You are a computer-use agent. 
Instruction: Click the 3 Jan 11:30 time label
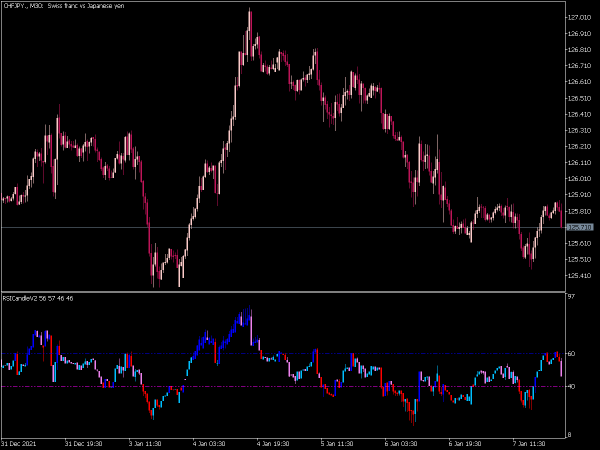147,443
